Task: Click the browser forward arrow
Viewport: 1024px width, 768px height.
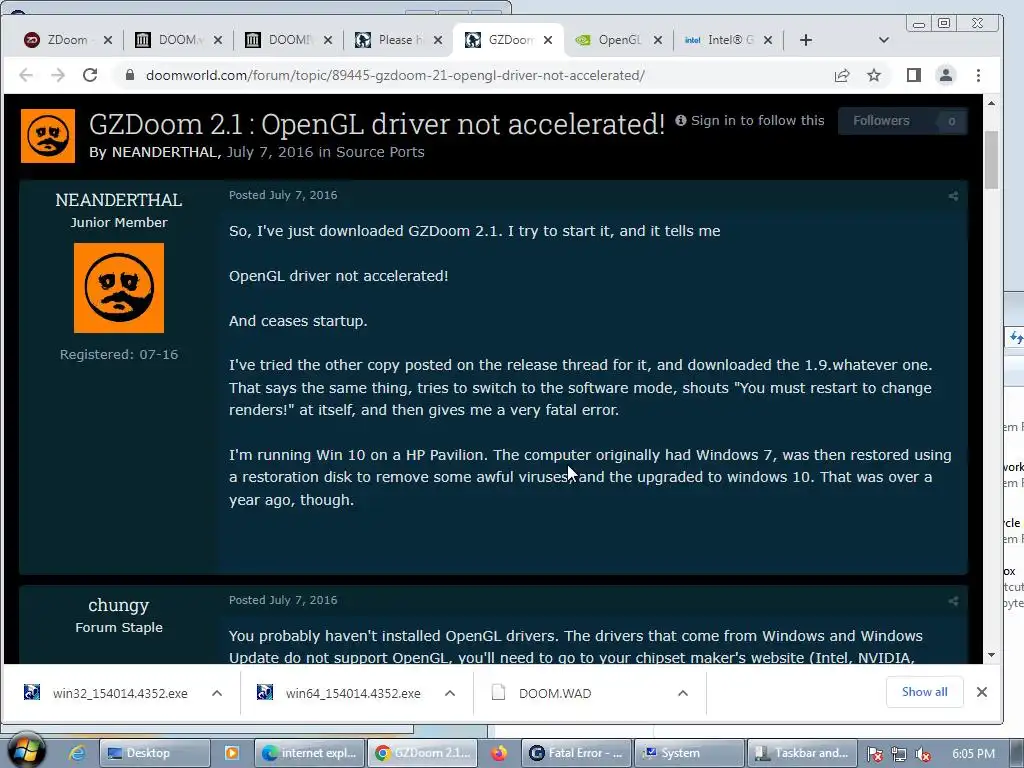Action: (58, 75)
